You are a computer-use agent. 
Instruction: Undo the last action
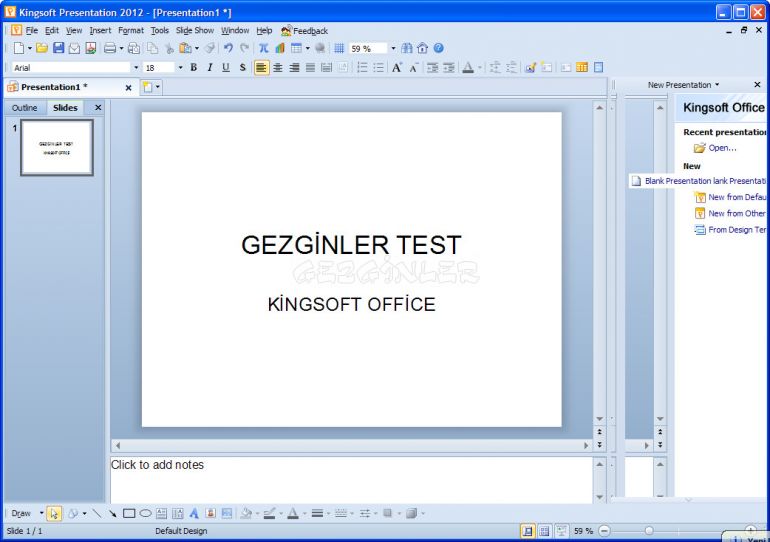pyautogui.click(x=228, y=48)
